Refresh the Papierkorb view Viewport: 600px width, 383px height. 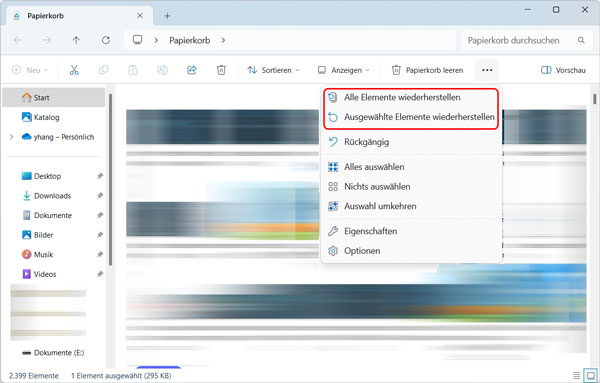pos(106,40)
